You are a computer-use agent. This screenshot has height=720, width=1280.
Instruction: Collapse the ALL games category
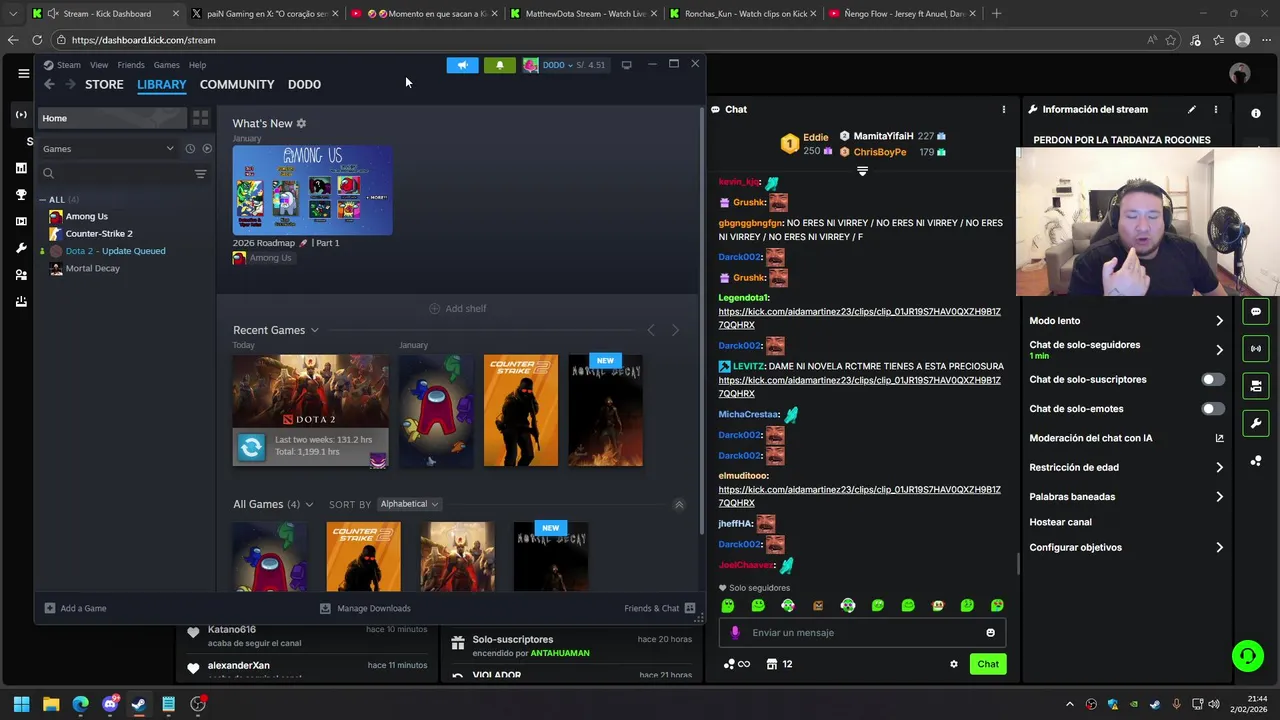coord(43,200)
